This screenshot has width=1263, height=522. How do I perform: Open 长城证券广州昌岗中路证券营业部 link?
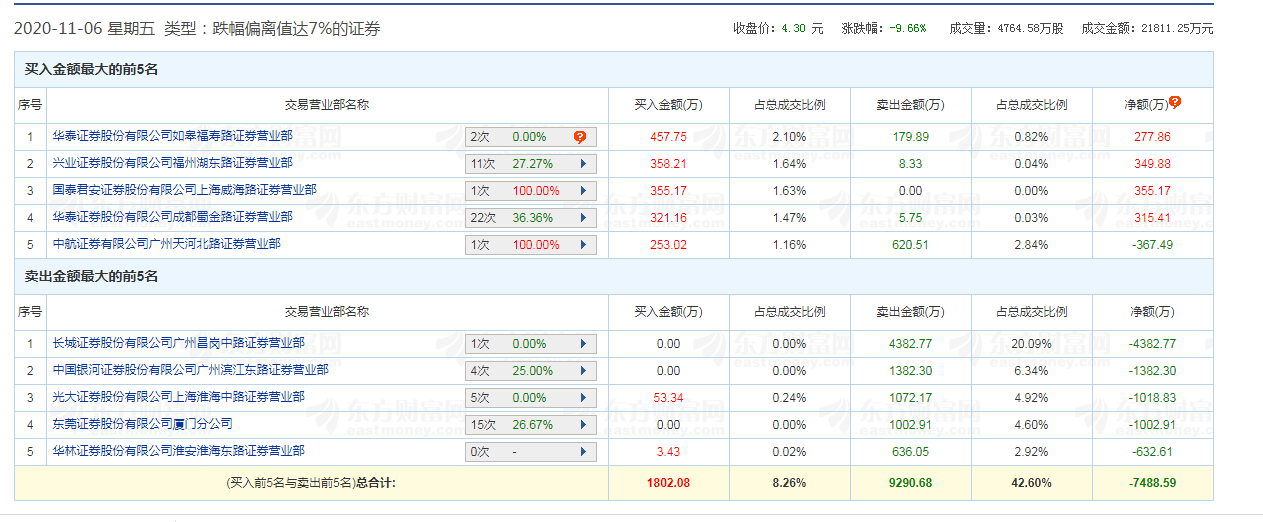tap(179, 343)
